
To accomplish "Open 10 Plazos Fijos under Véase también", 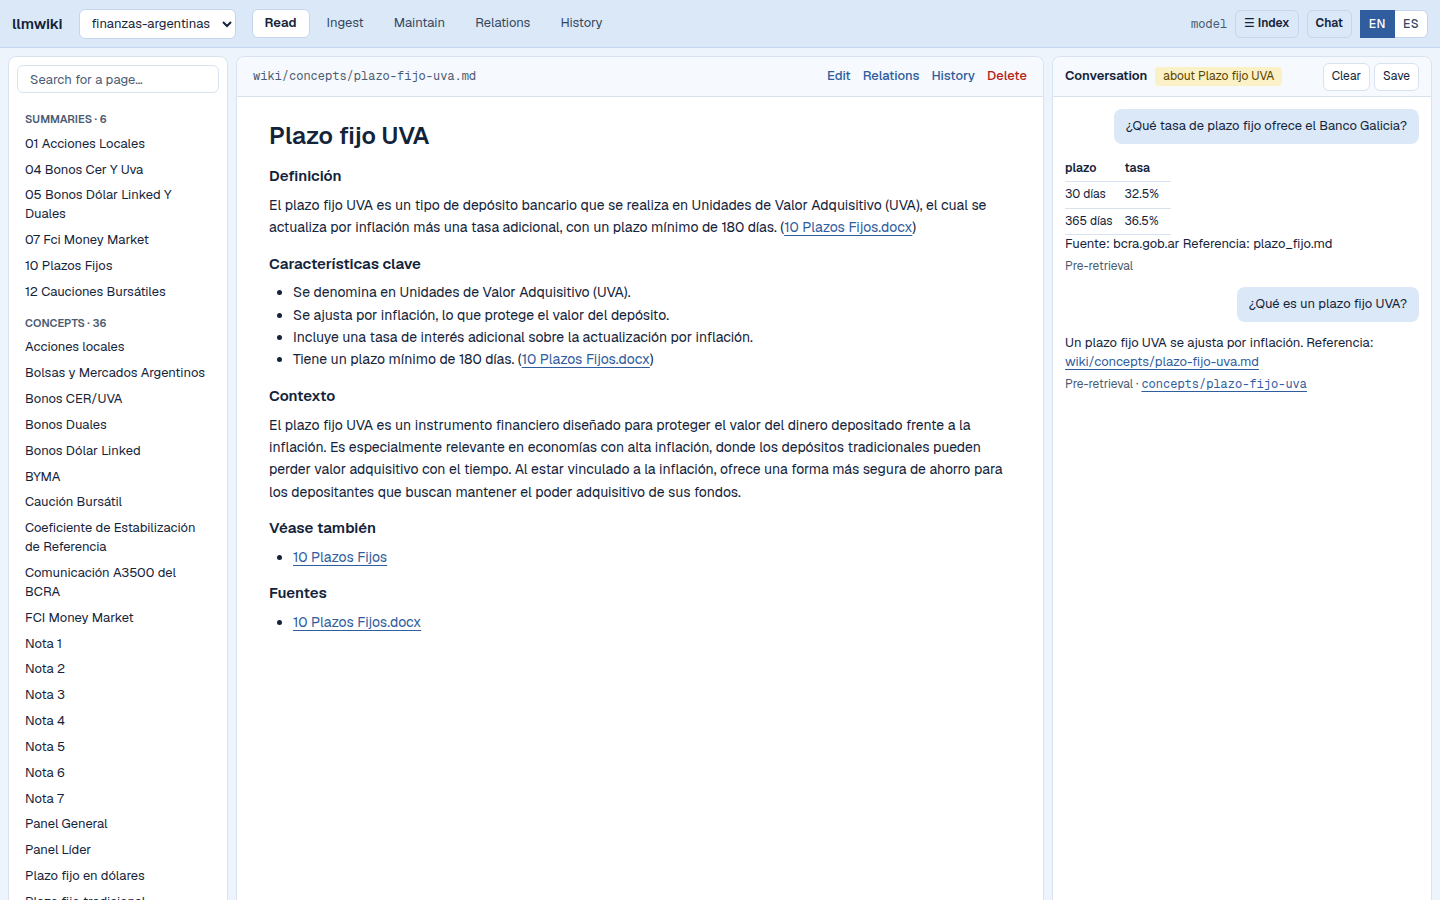I will click(340, 557).
